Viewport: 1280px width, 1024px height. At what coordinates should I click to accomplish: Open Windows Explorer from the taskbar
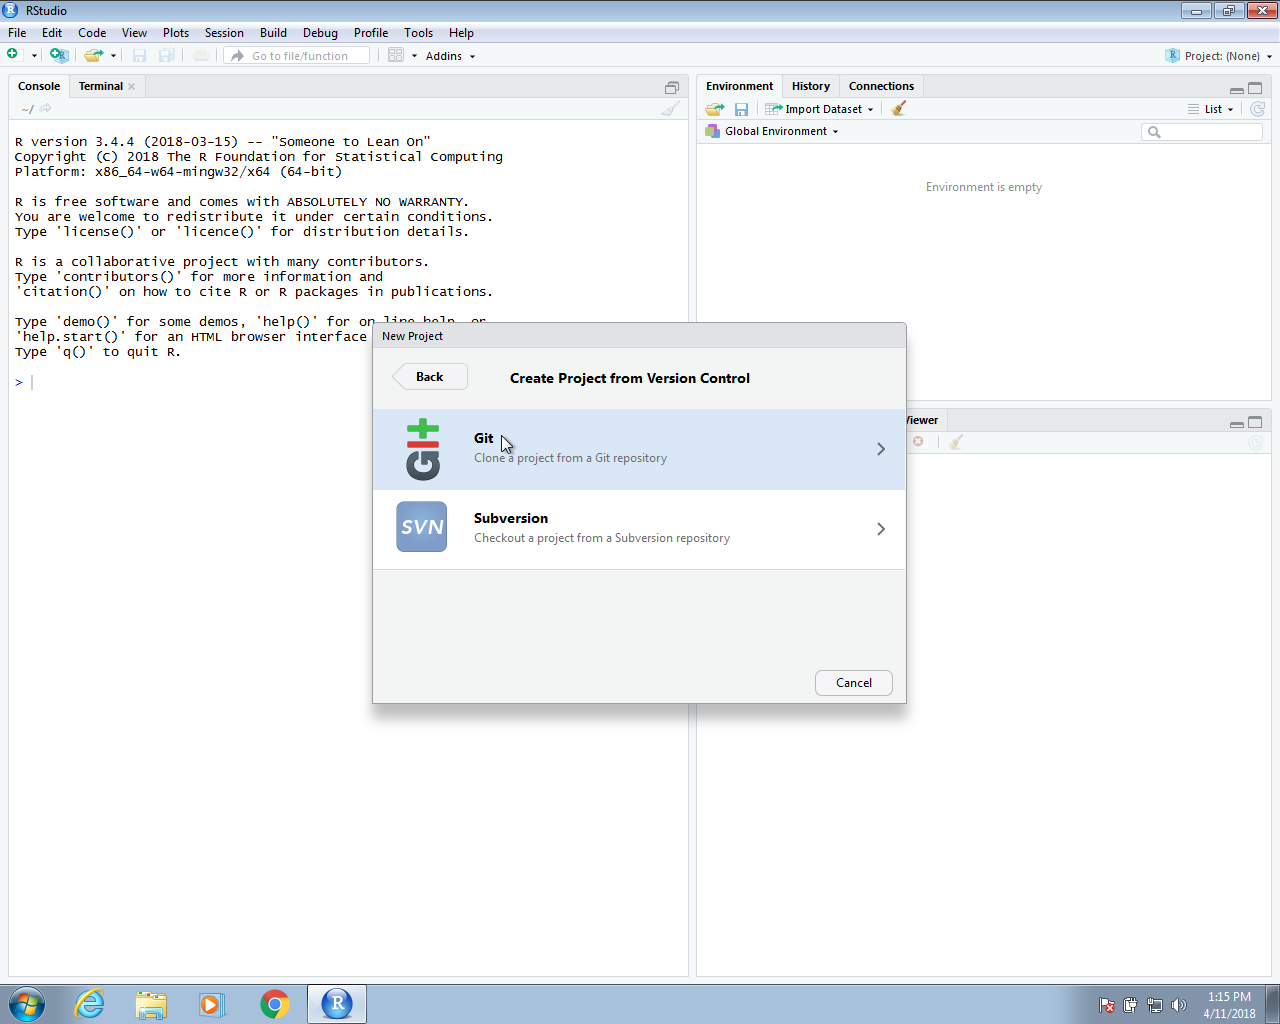click(151, 1004)
